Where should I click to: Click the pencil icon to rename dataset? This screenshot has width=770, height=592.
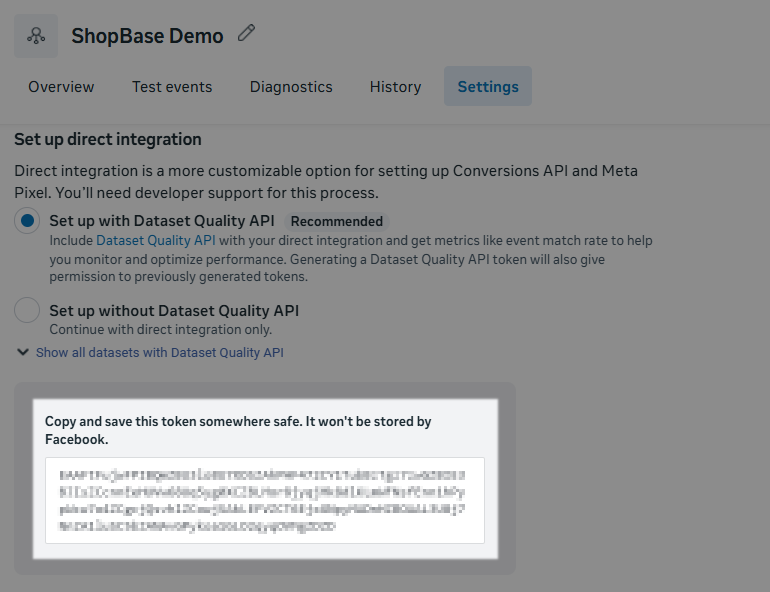(246, 34)
